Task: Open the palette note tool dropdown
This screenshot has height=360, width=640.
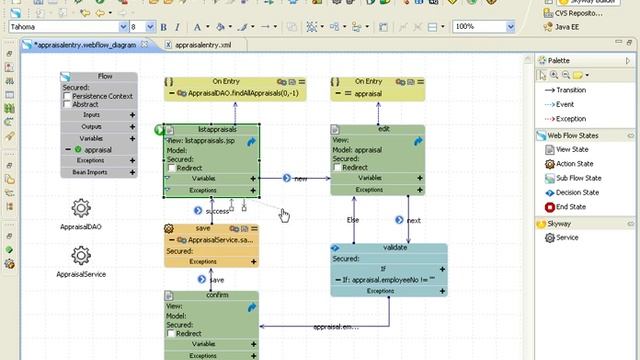Action: tap(587, 75)
